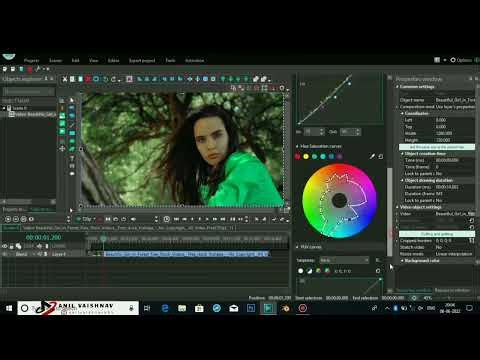Select the Video timeline tab
480x360 pixels.
tap(128, 228)
